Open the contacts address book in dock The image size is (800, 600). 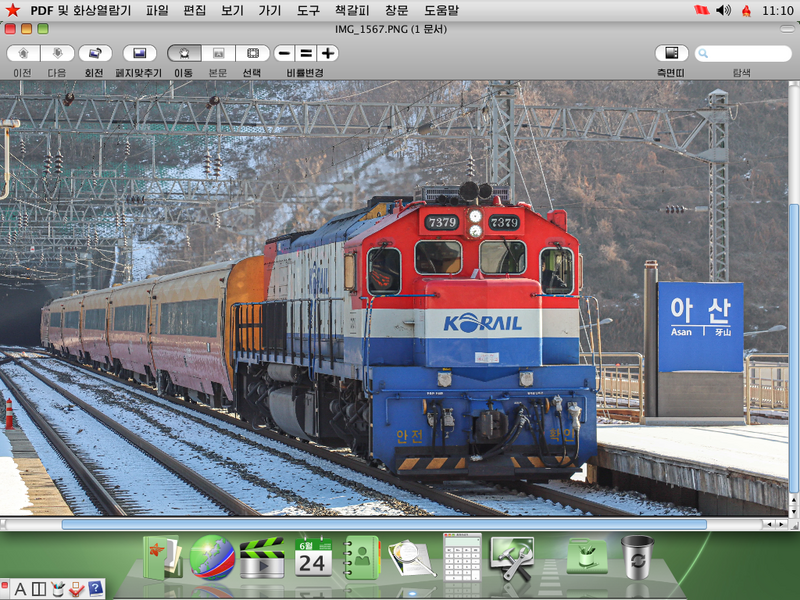(361, 558)
